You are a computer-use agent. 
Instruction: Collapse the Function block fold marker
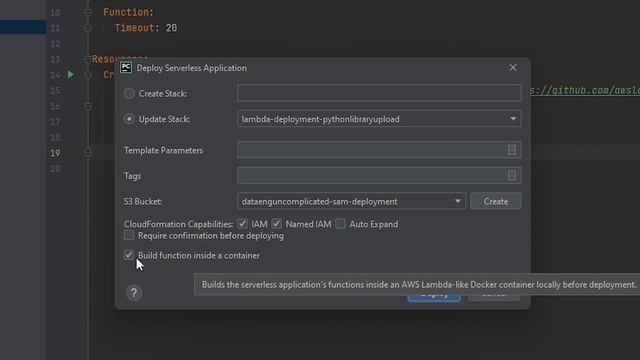click(x=88, y=12)
